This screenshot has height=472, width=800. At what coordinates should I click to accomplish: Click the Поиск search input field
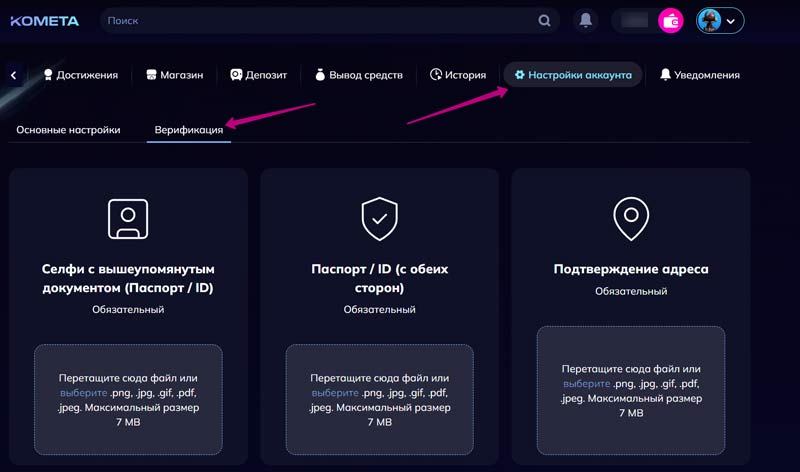pos(320,20)
